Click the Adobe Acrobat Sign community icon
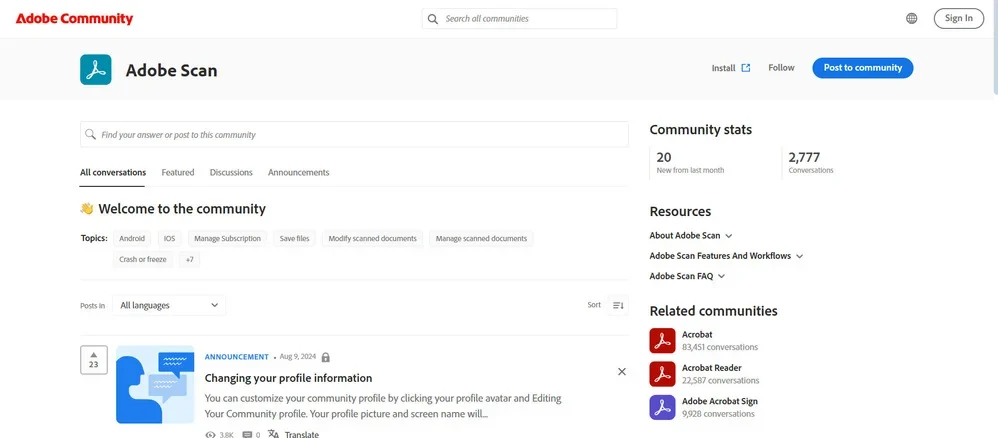 click(662, 407)
